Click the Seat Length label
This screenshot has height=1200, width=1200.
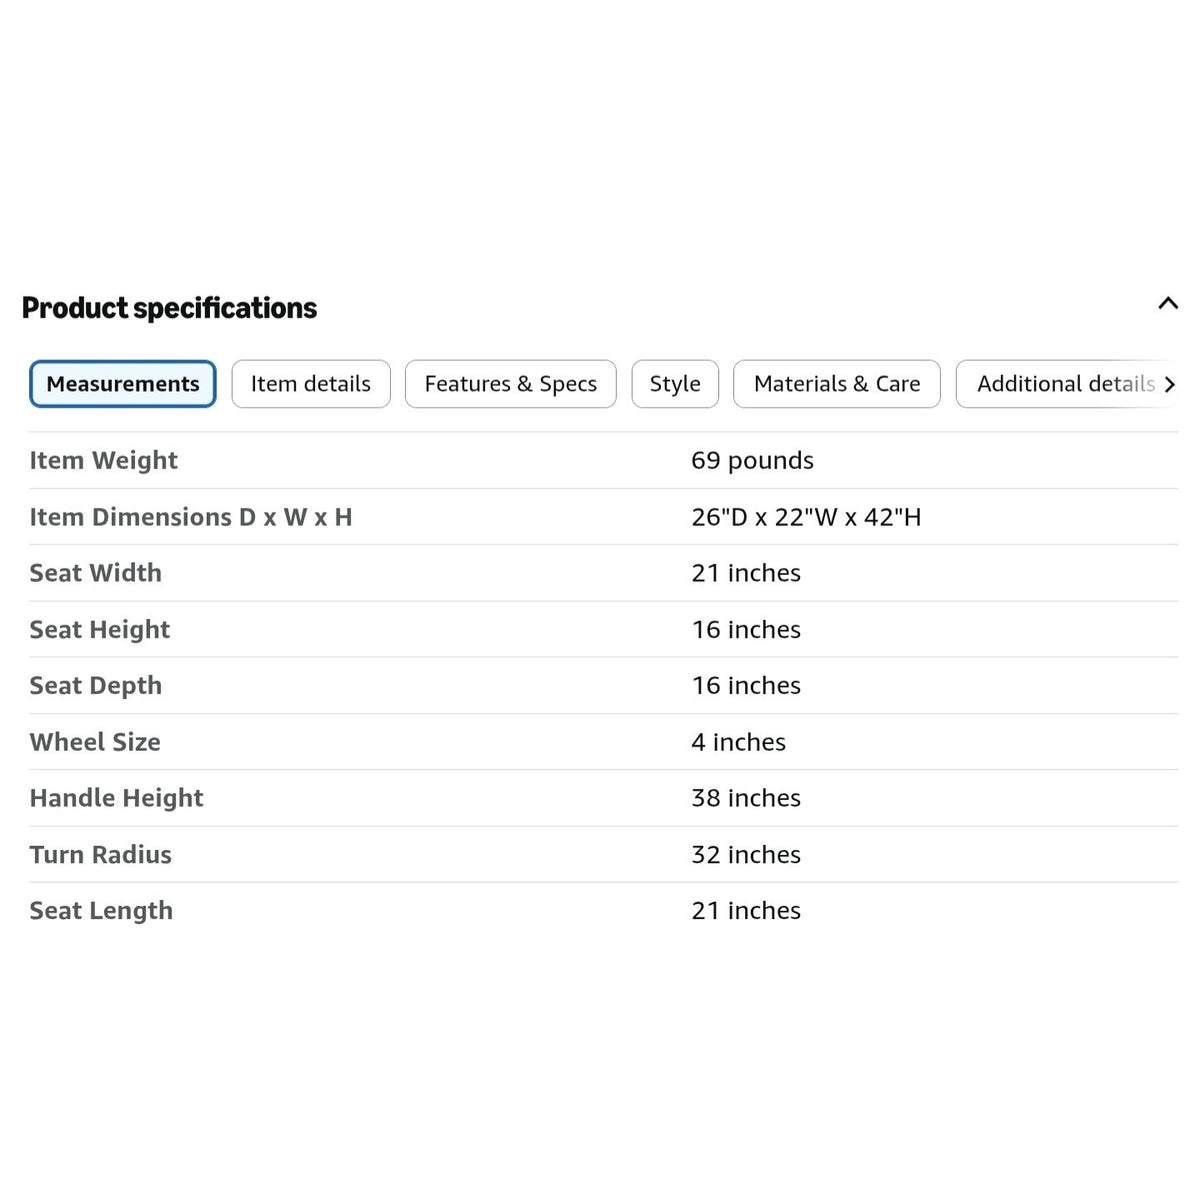tap(101, 911)
